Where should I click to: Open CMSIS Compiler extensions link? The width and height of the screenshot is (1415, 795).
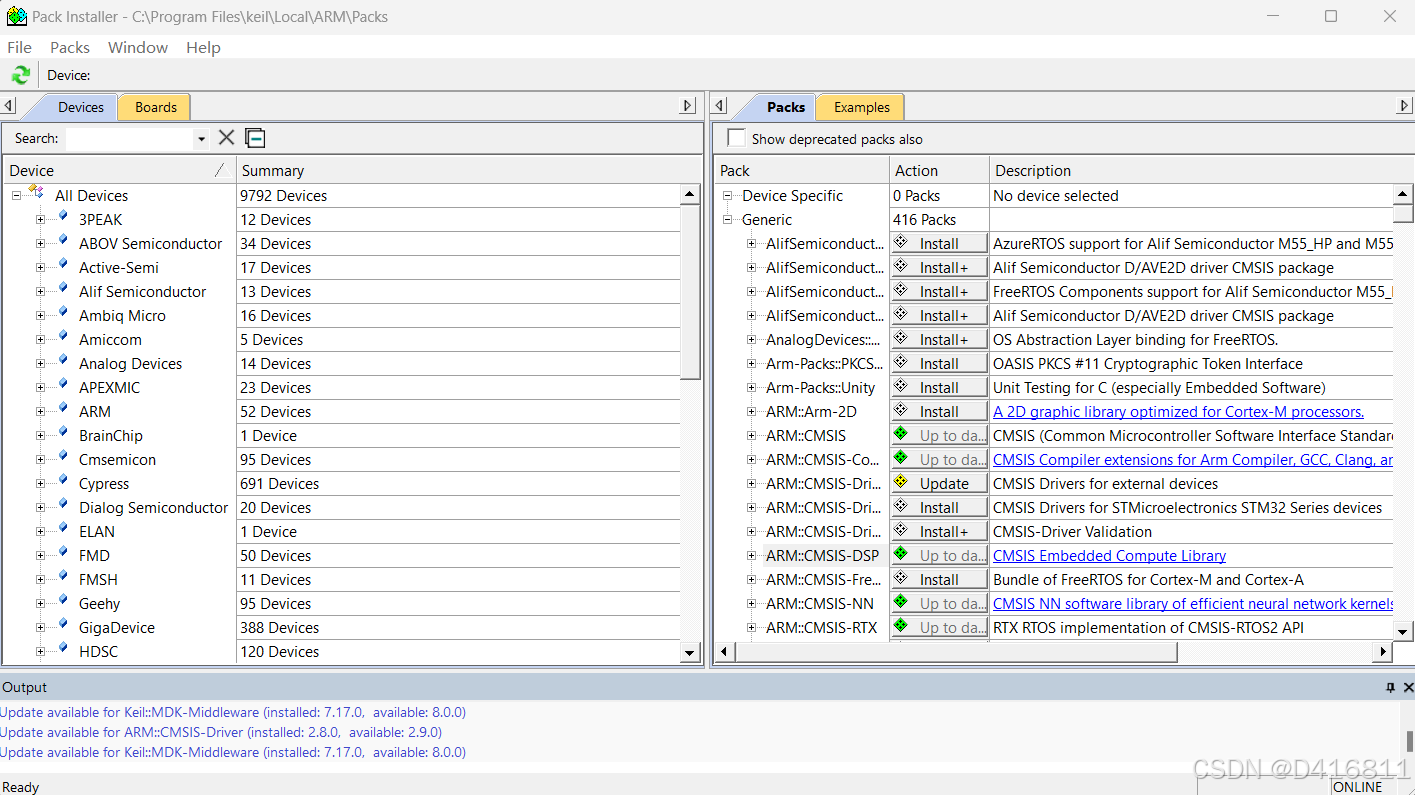coord(1192,460)
